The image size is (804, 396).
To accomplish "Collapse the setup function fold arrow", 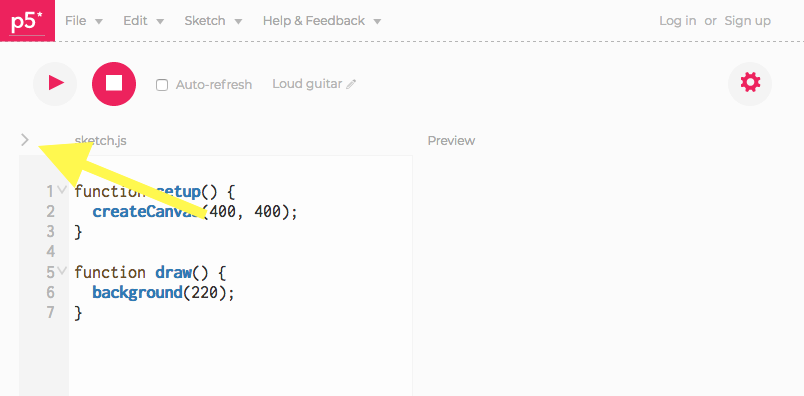I will pos(62,190).
